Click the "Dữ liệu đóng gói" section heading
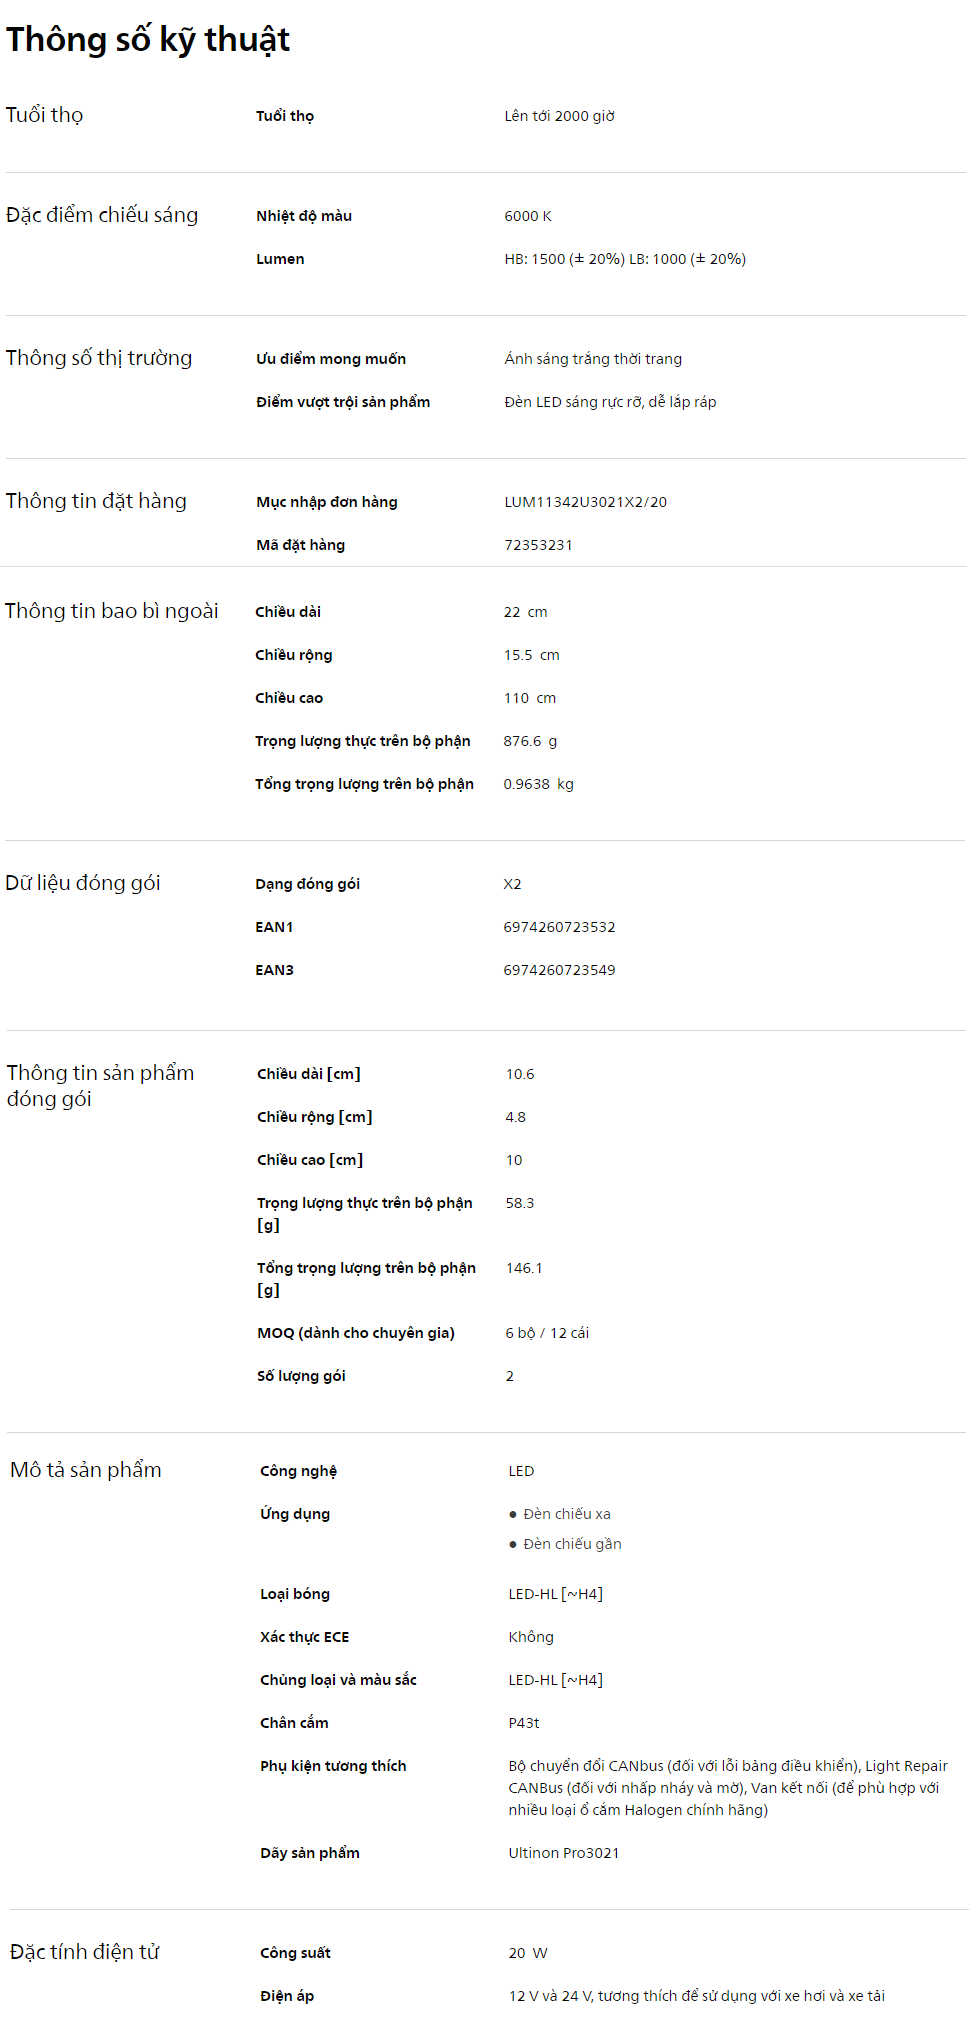 (x=83, y=883)
